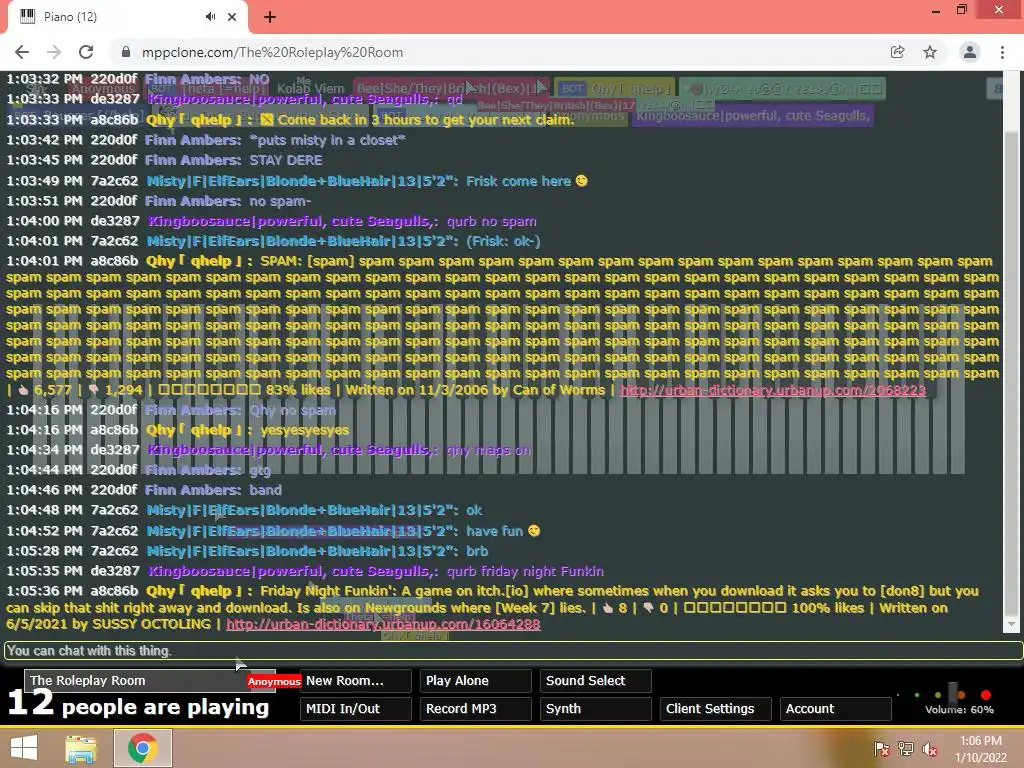The height and width of the screenshot is (768, 1024).
Task: Click Qhy name on "yesyesyesyes" message
Action: tap(199, 430)
